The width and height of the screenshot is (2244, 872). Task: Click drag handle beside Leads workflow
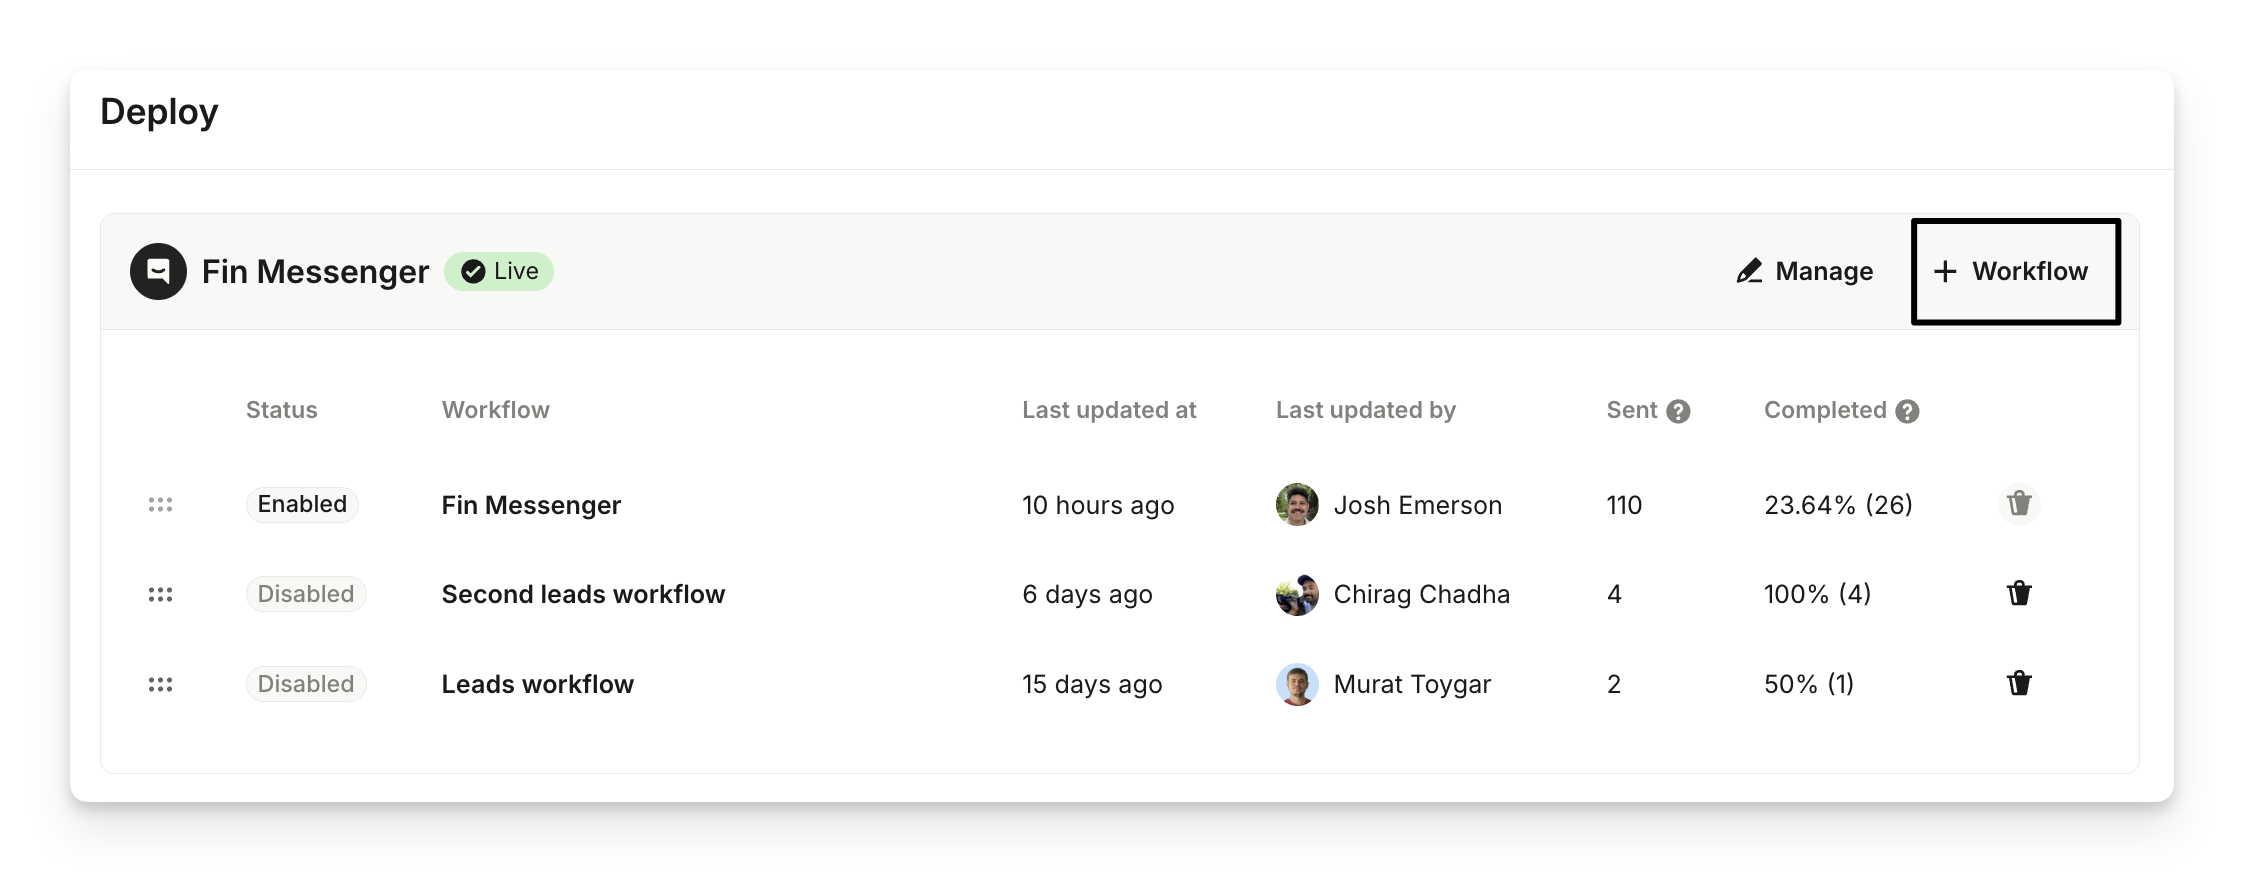[160, 685]
